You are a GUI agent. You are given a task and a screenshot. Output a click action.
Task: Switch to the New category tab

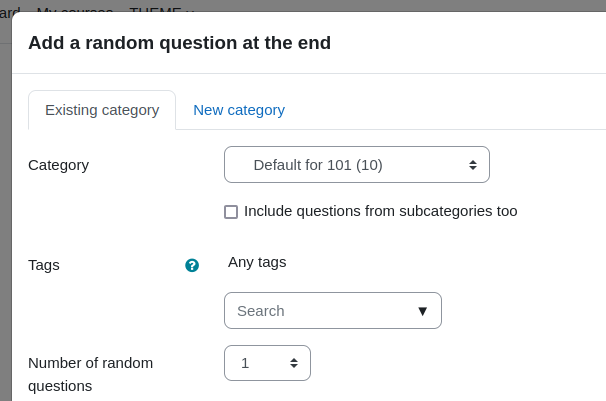[x=239, y=110]
